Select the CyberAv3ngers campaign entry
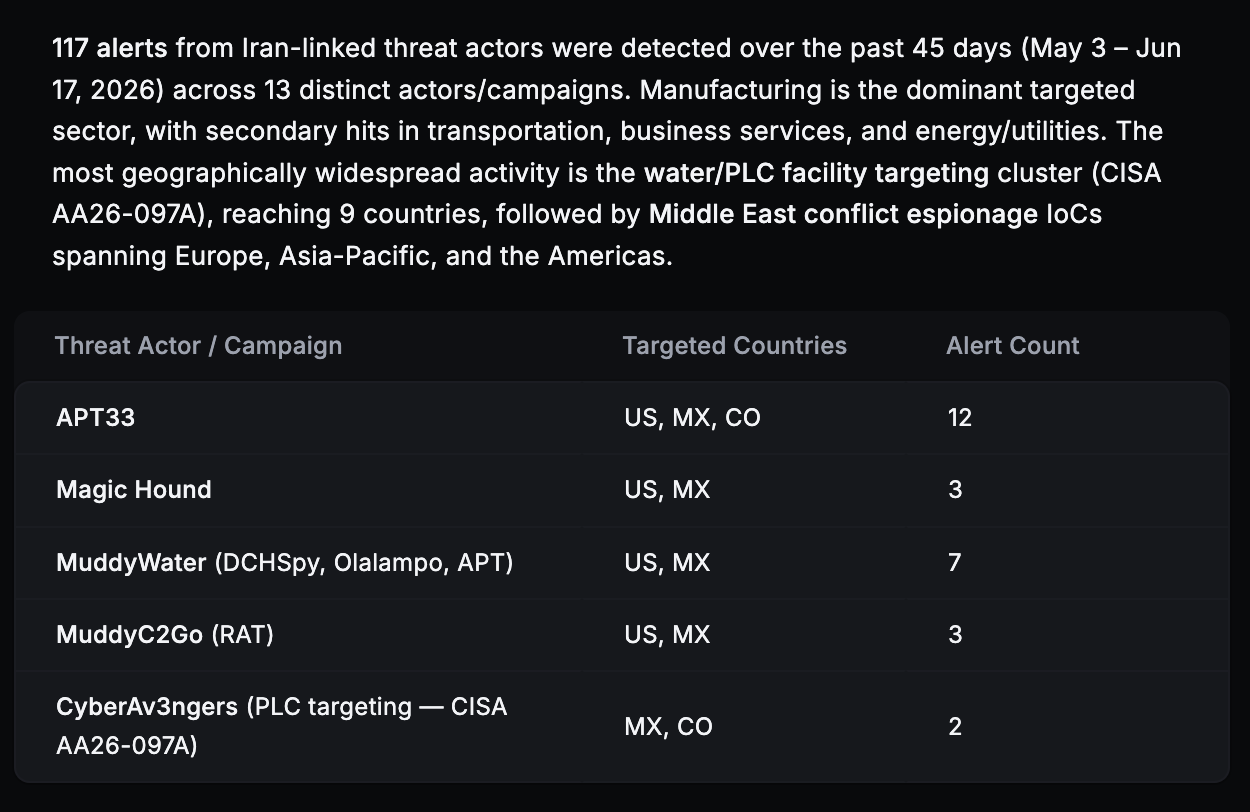This screenshot has width=1250, height=812. [282, 726]
